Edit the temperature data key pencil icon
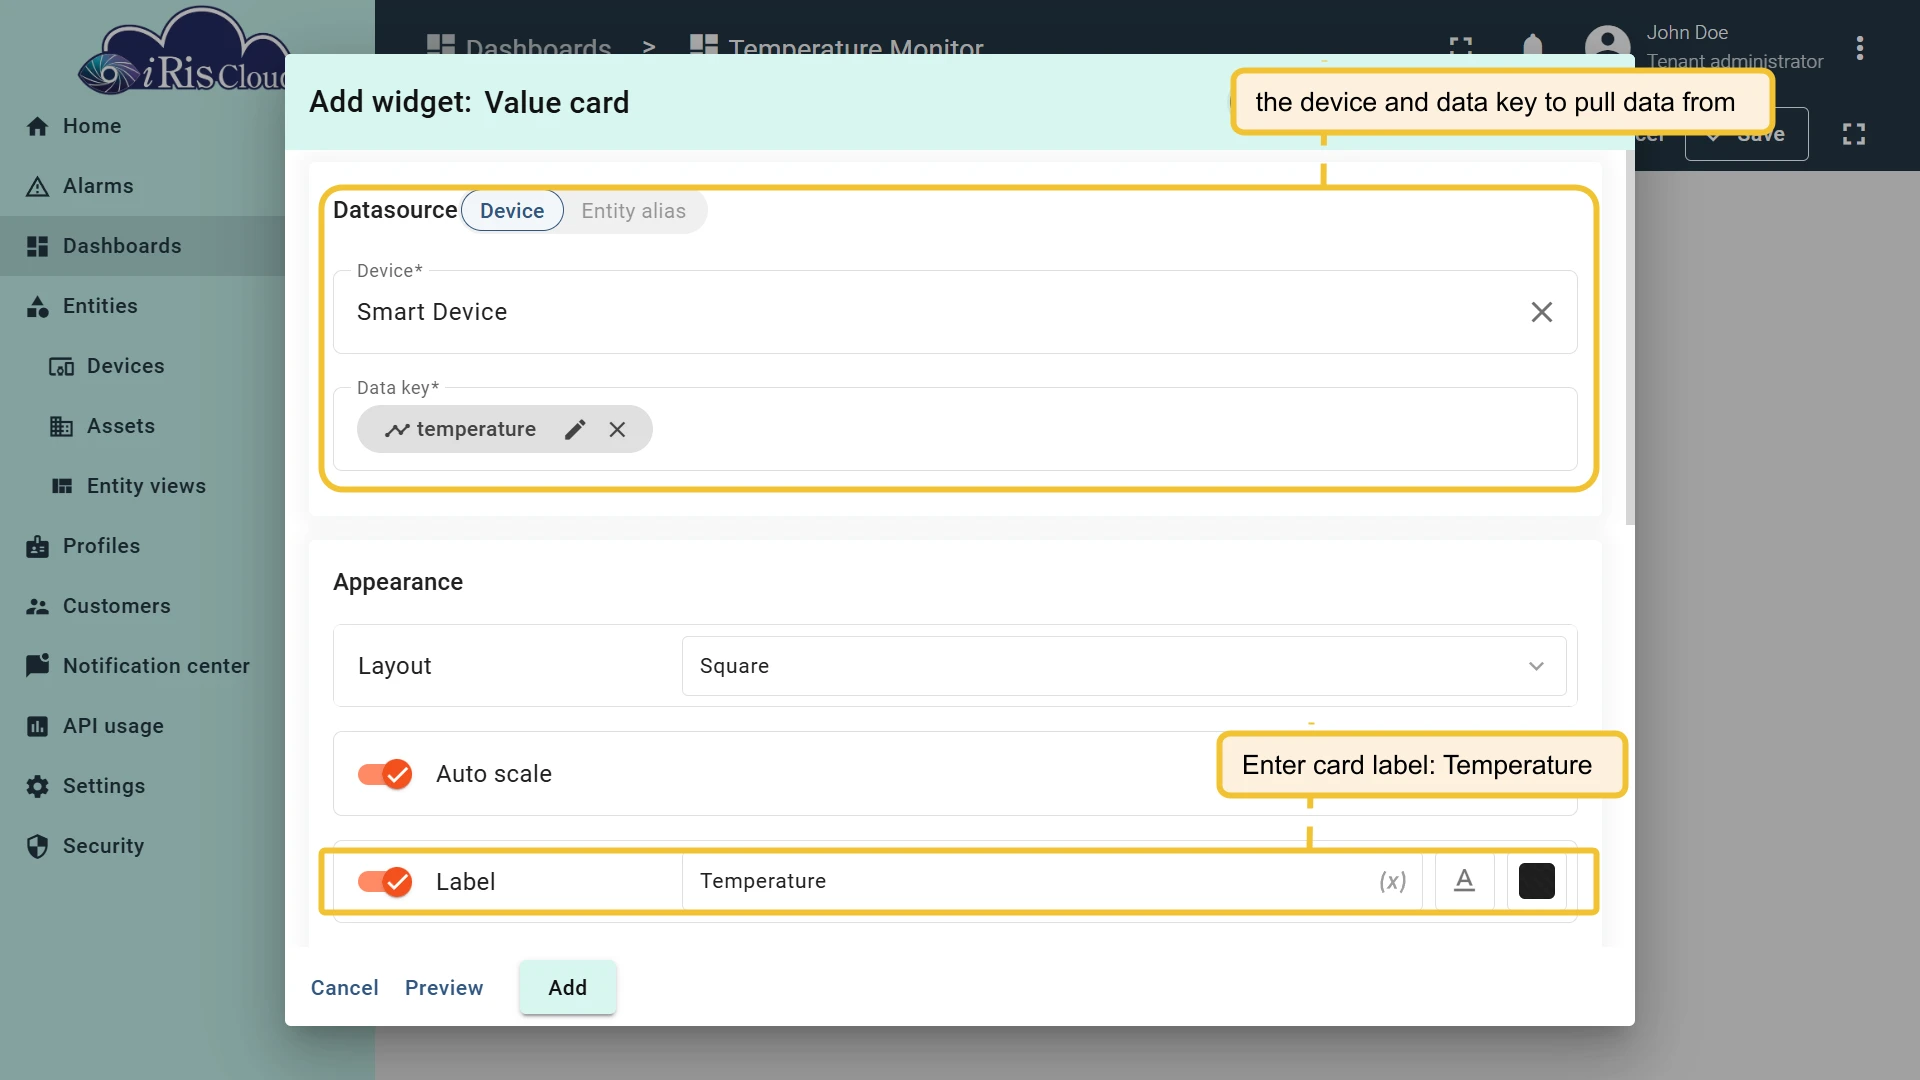 (x=575, y=429)
